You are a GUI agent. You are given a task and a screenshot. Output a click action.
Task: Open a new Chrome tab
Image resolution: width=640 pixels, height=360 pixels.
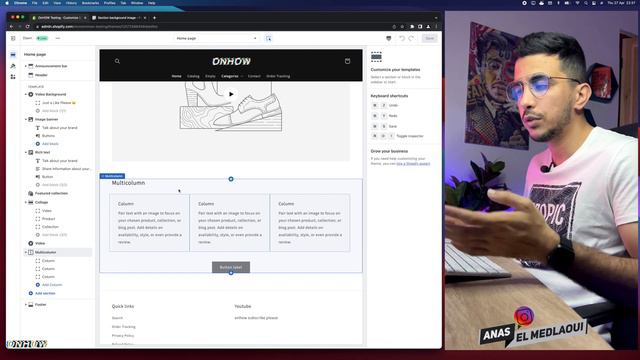pos(154,18)
